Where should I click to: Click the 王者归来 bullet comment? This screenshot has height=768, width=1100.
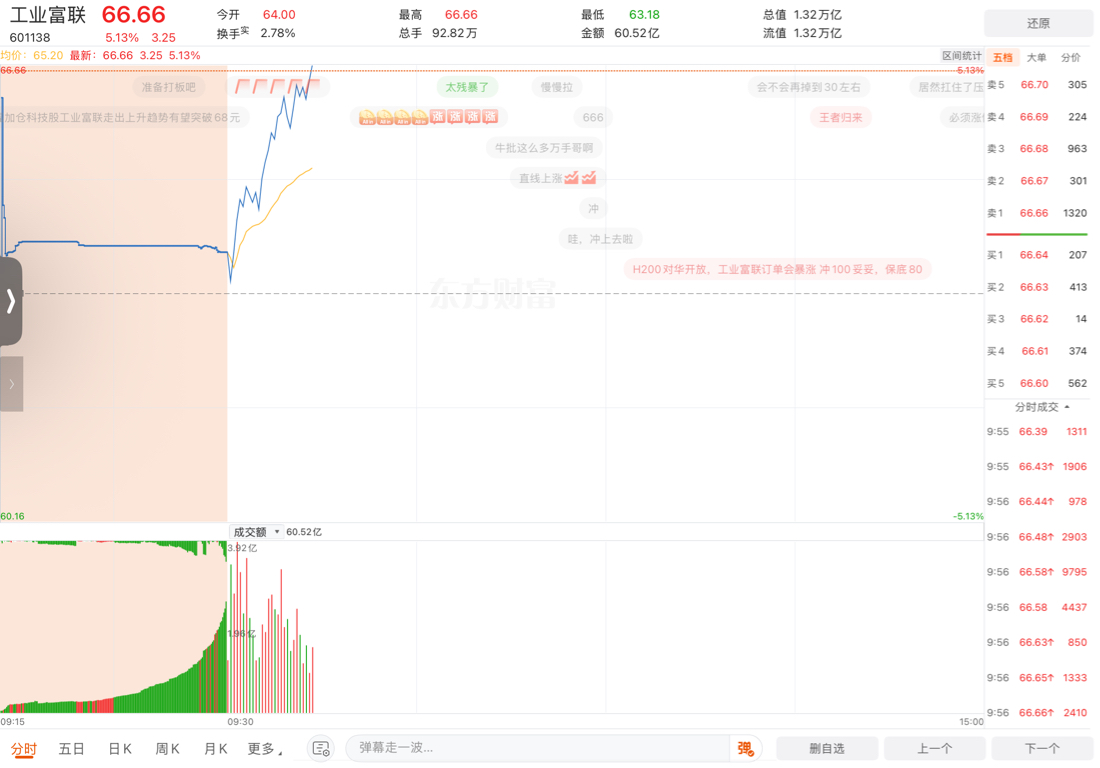pos(840,117)
